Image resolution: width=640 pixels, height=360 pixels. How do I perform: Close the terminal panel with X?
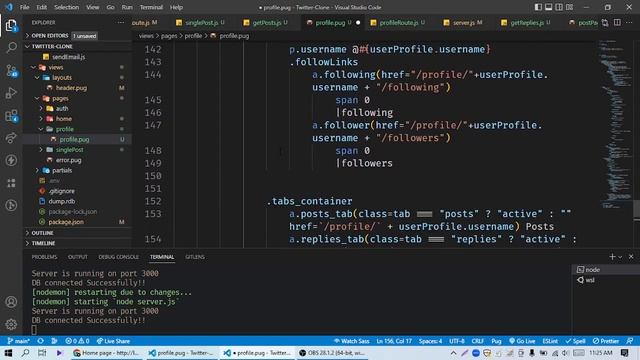click(x=631, y=256)
